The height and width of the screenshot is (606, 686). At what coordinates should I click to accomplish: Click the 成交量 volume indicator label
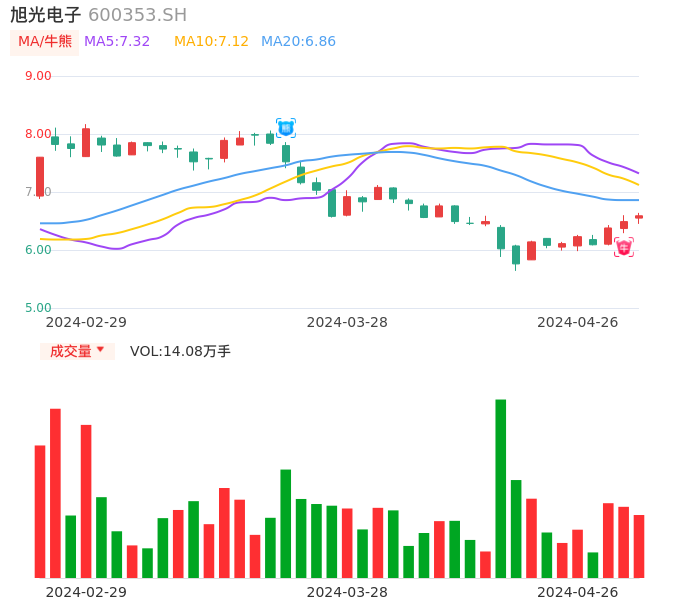[x=71, y=351]
